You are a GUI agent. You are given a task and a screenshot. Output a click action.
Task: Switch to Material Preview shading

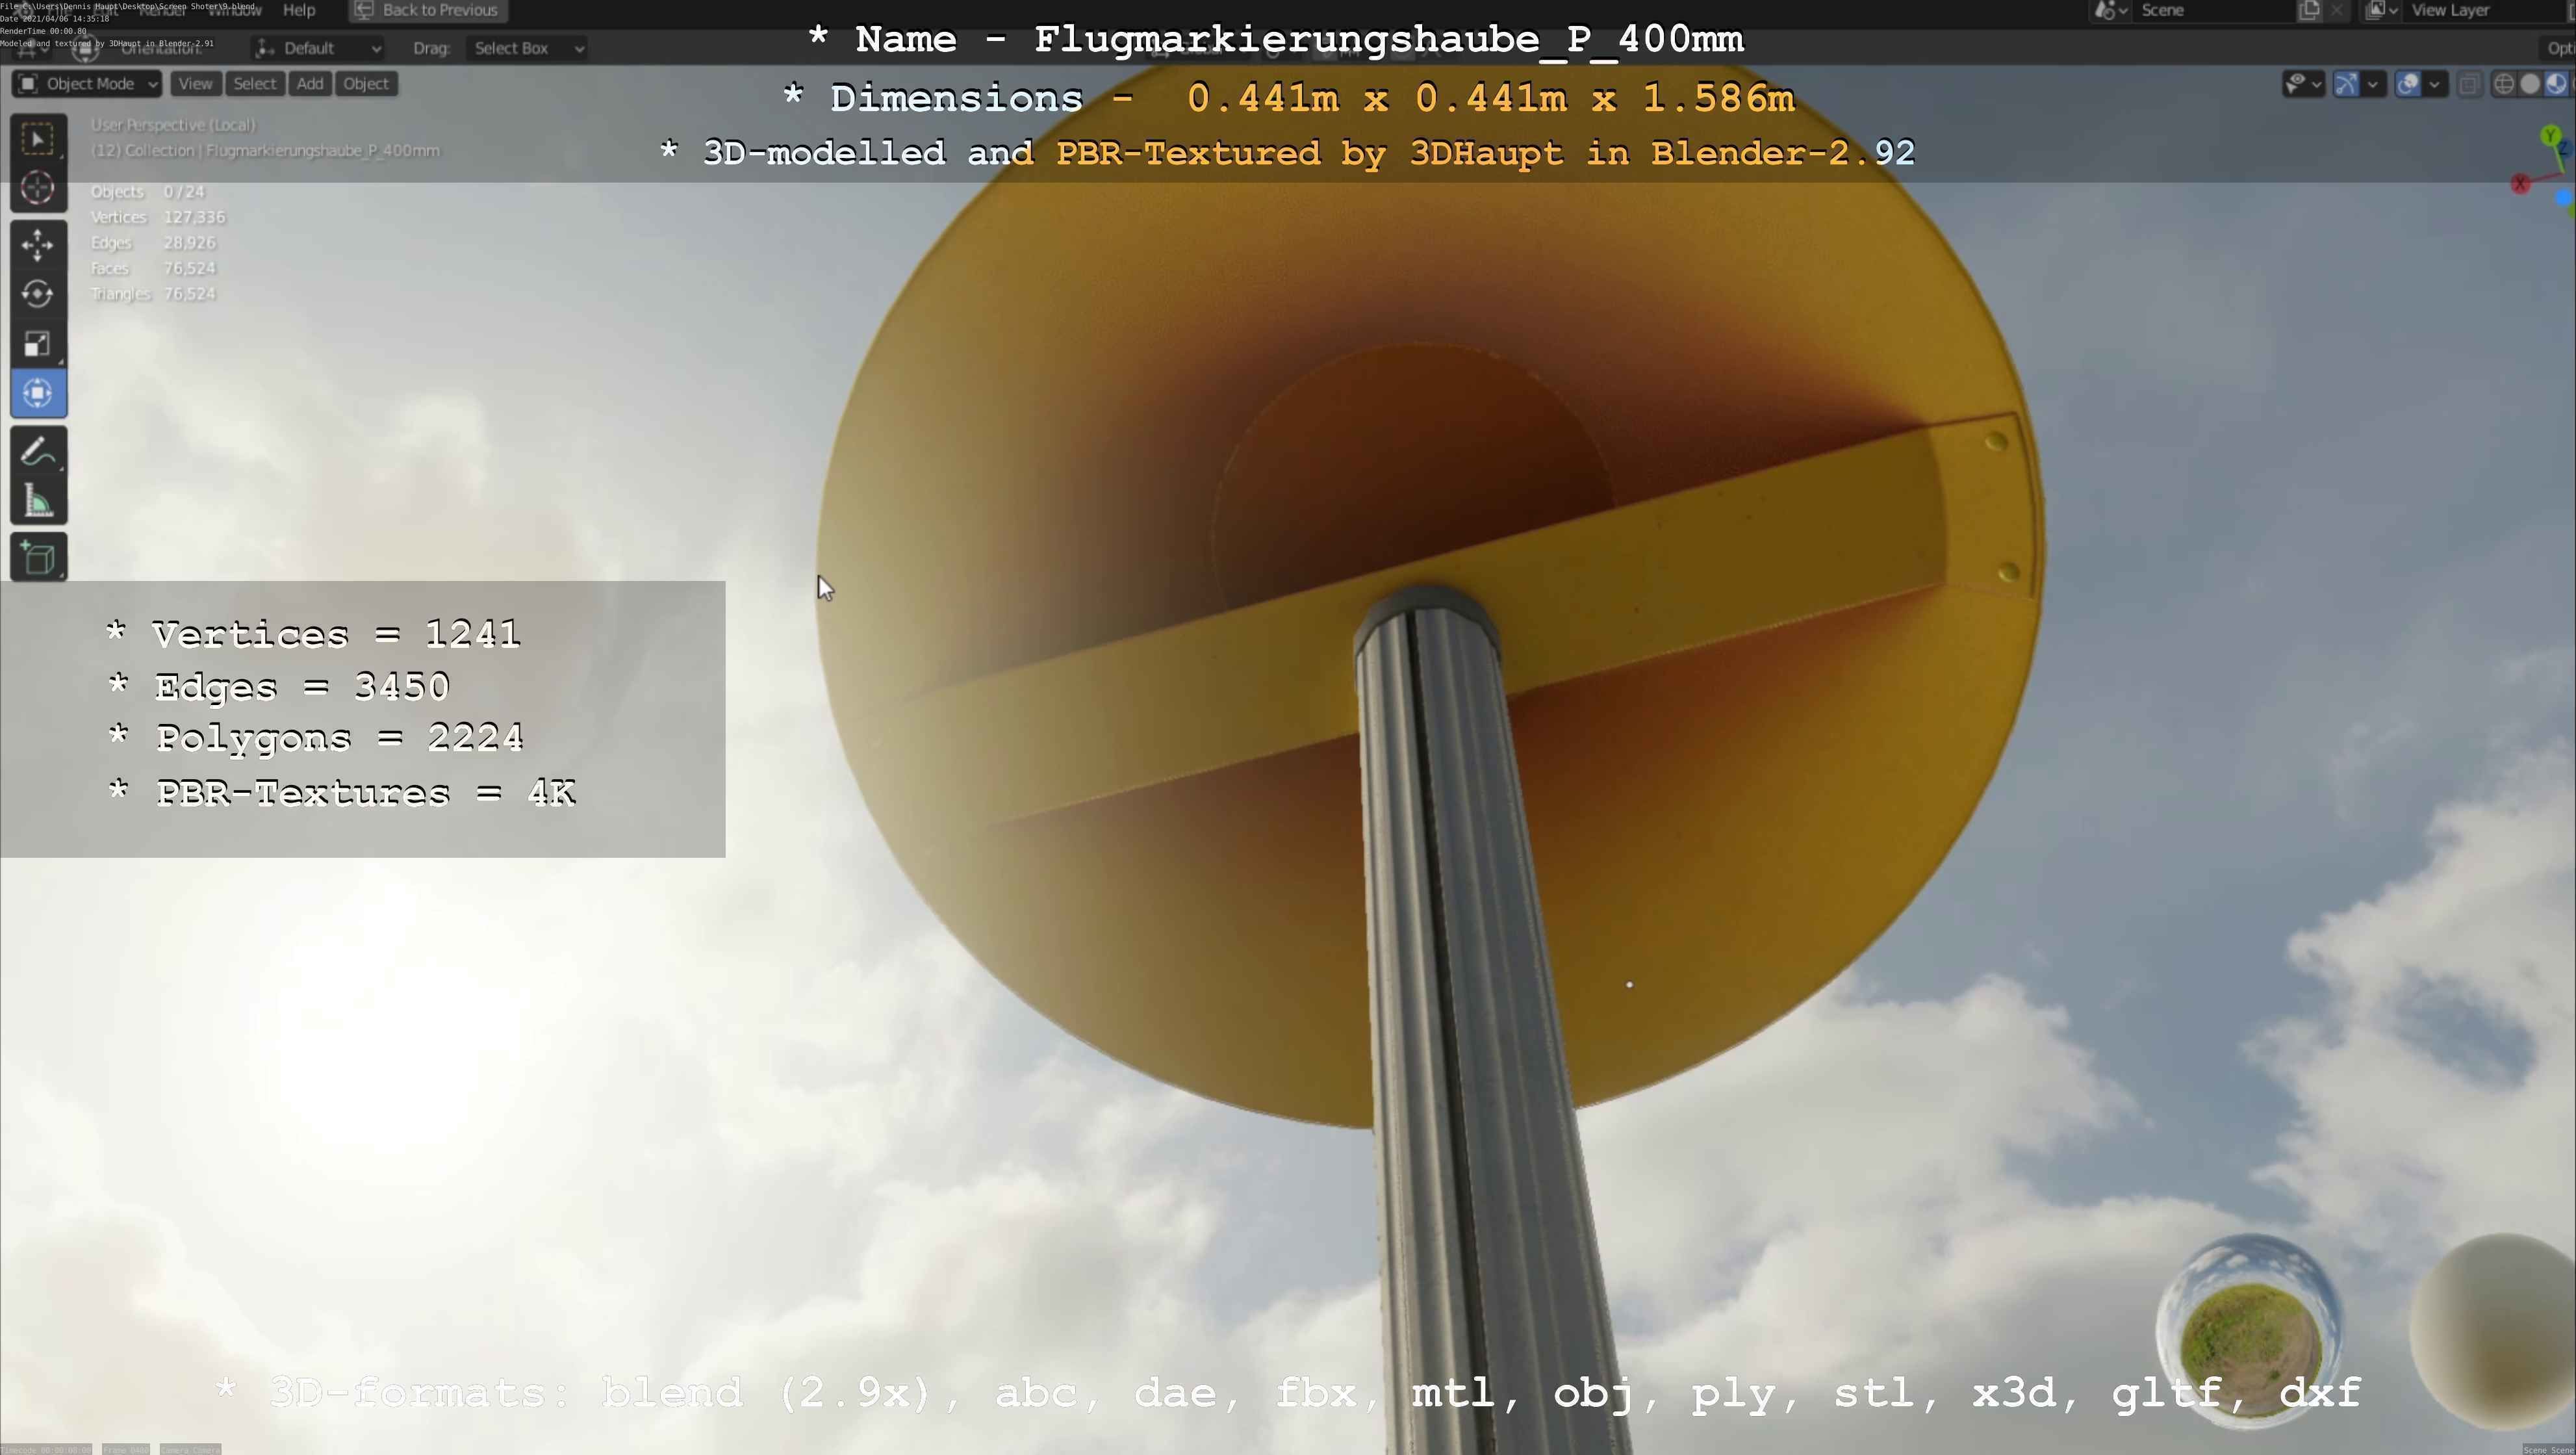point(2556,84)
